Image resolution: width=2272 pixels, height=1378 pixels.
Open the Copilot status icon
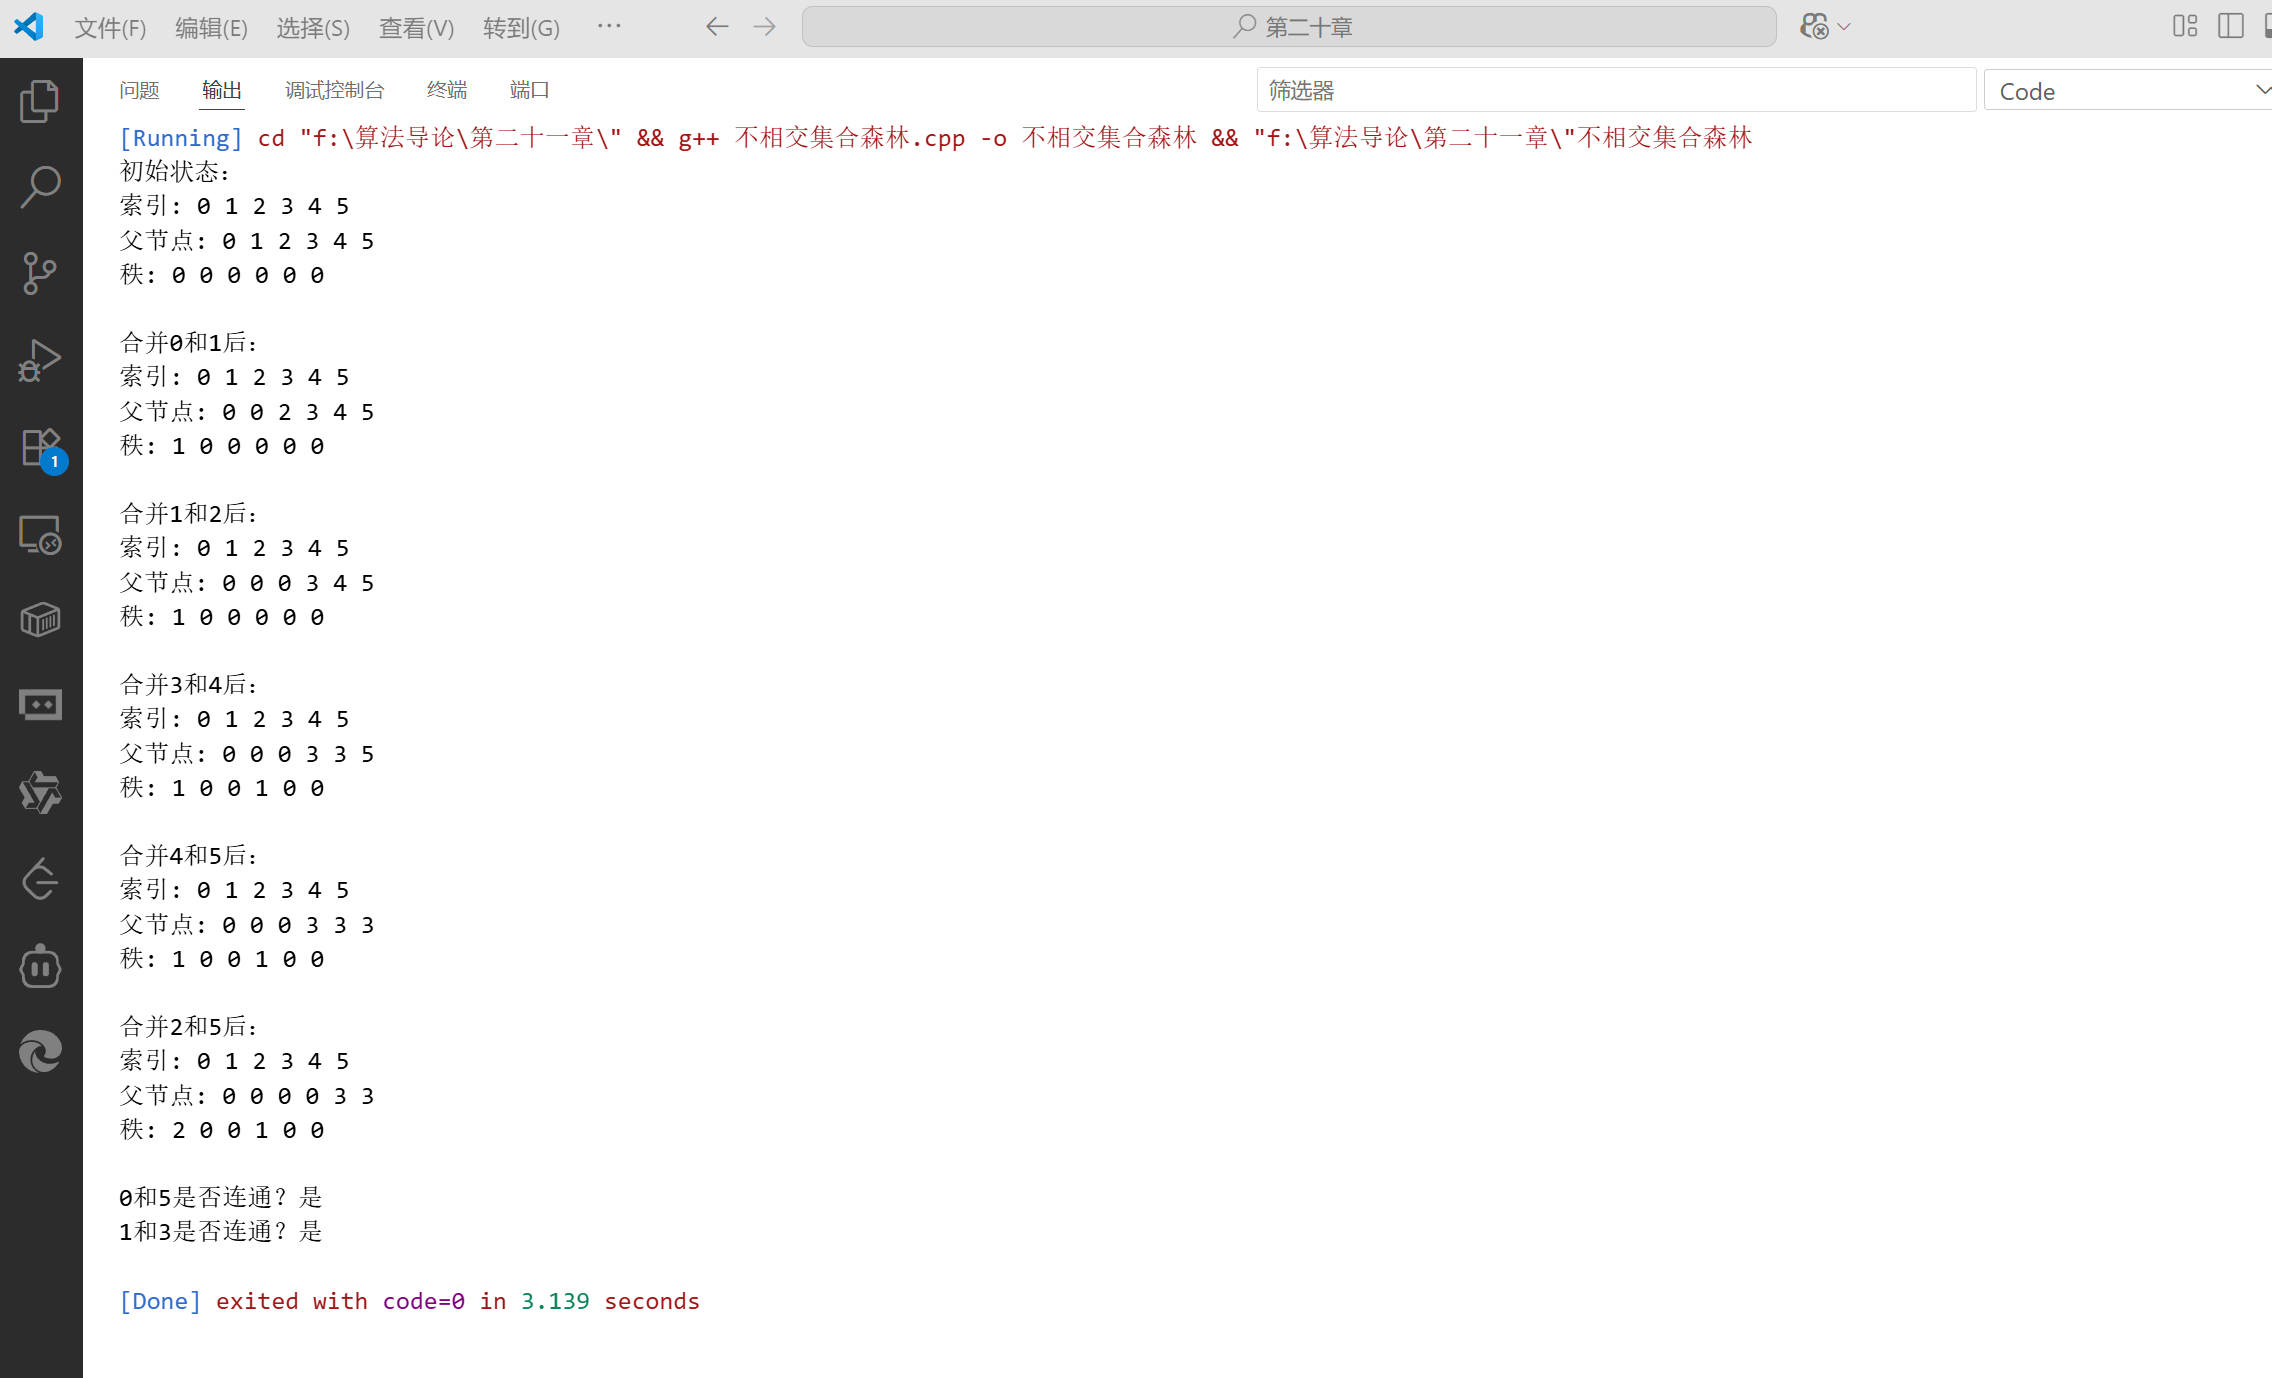pos(1814,26)
